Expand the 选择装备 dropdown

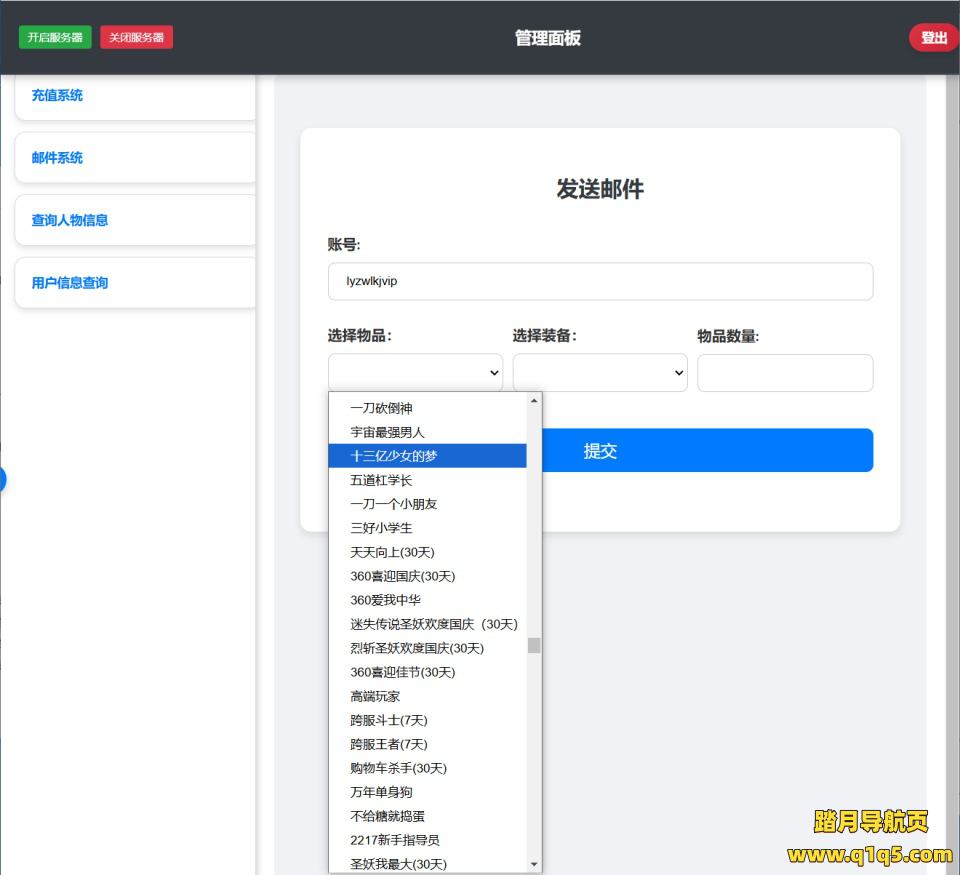tap(600, 372)
